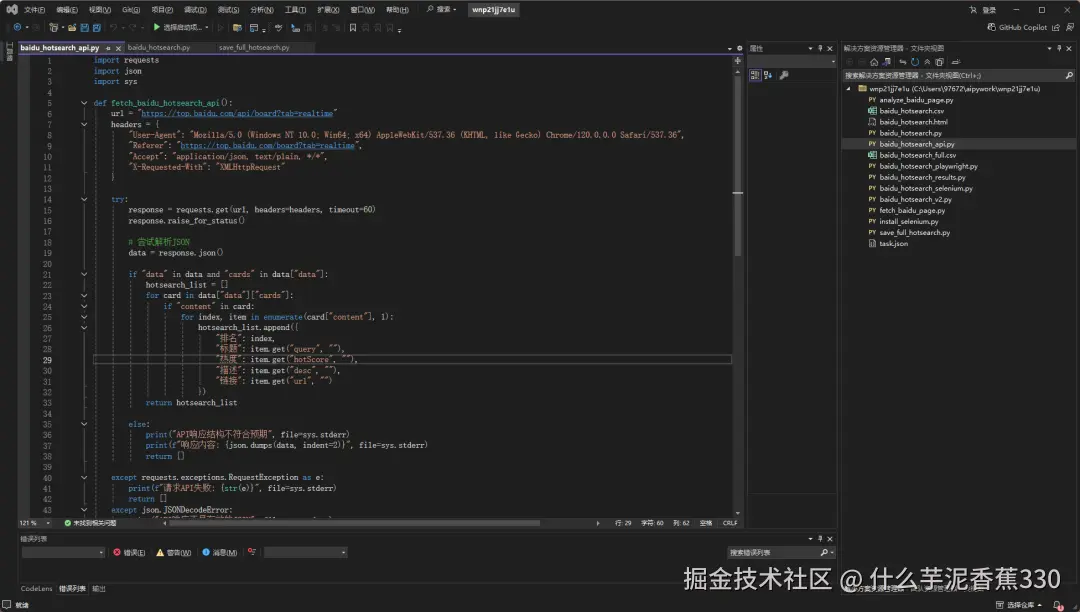Click the 选择仓库 select repository button
Image resolution: width=1080 pixels, height=612 pixels.
1019,605
